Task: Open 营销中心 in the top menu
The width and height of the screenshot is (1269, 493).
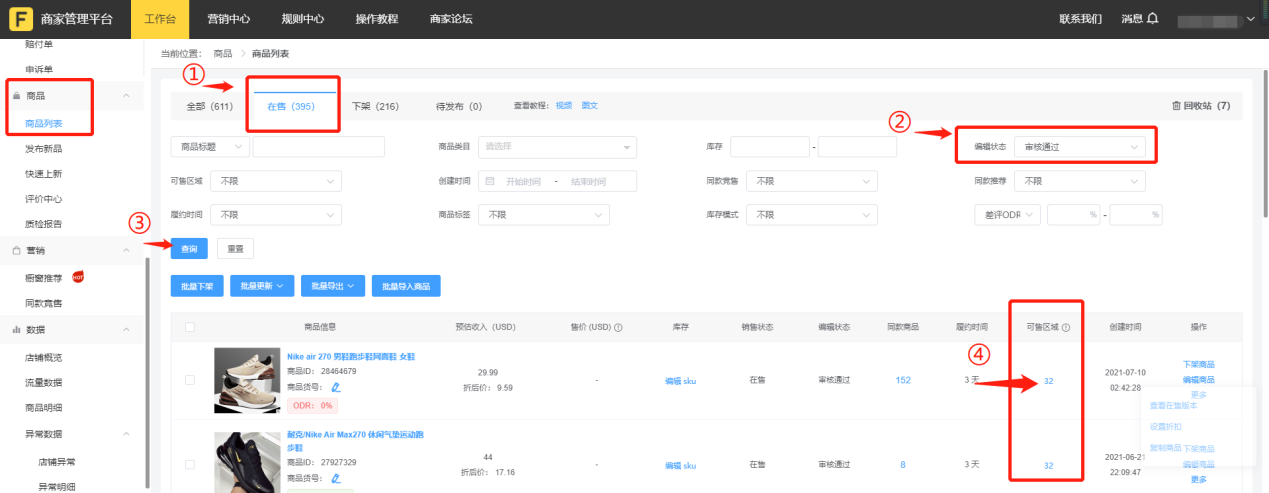Action: point(228,18)
